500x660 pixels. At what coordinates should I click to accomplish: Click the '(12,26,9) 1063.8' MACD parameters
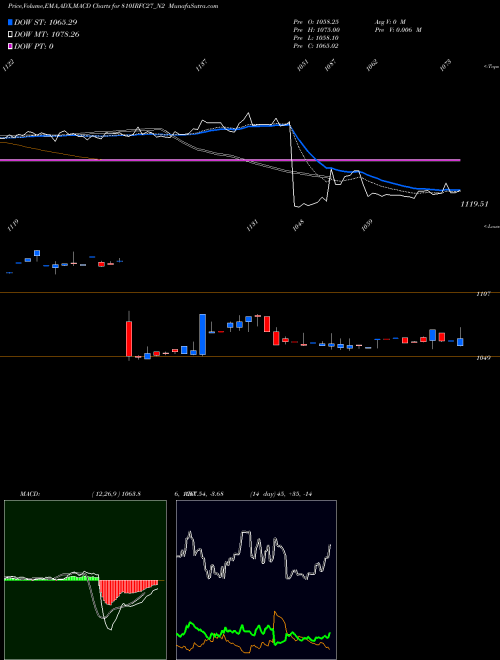coord(116,494)
